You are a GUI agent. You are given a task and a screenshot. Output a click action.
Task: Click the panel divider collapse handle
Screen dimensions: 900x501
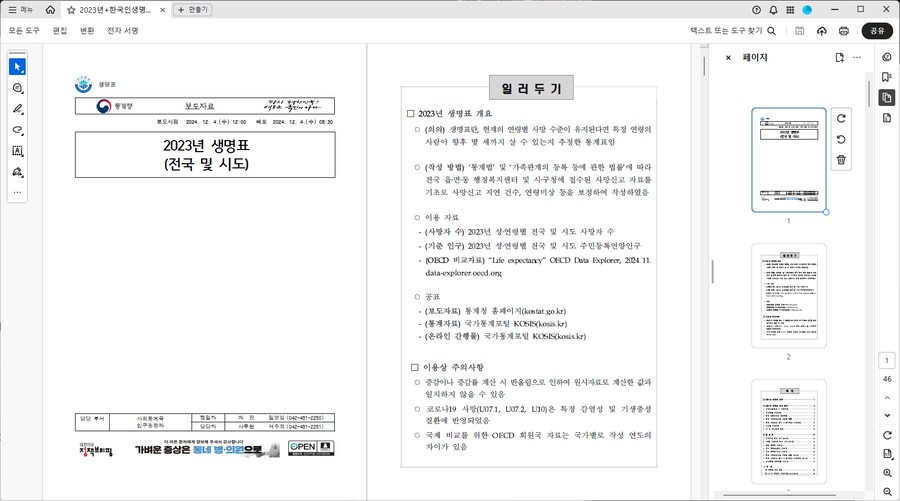point(712,271)
